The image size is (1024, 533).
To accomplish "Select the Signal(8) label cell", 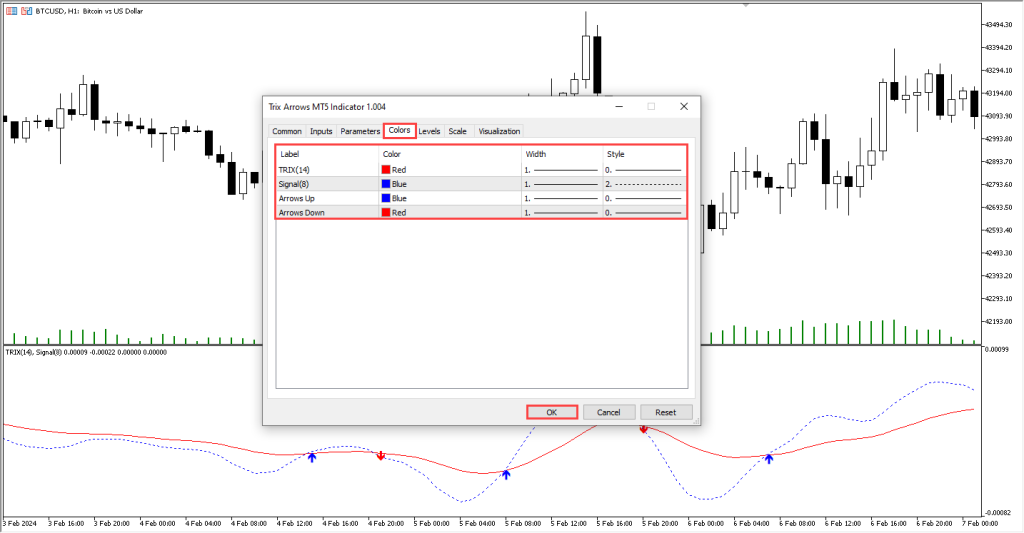I will pos(327,184).
